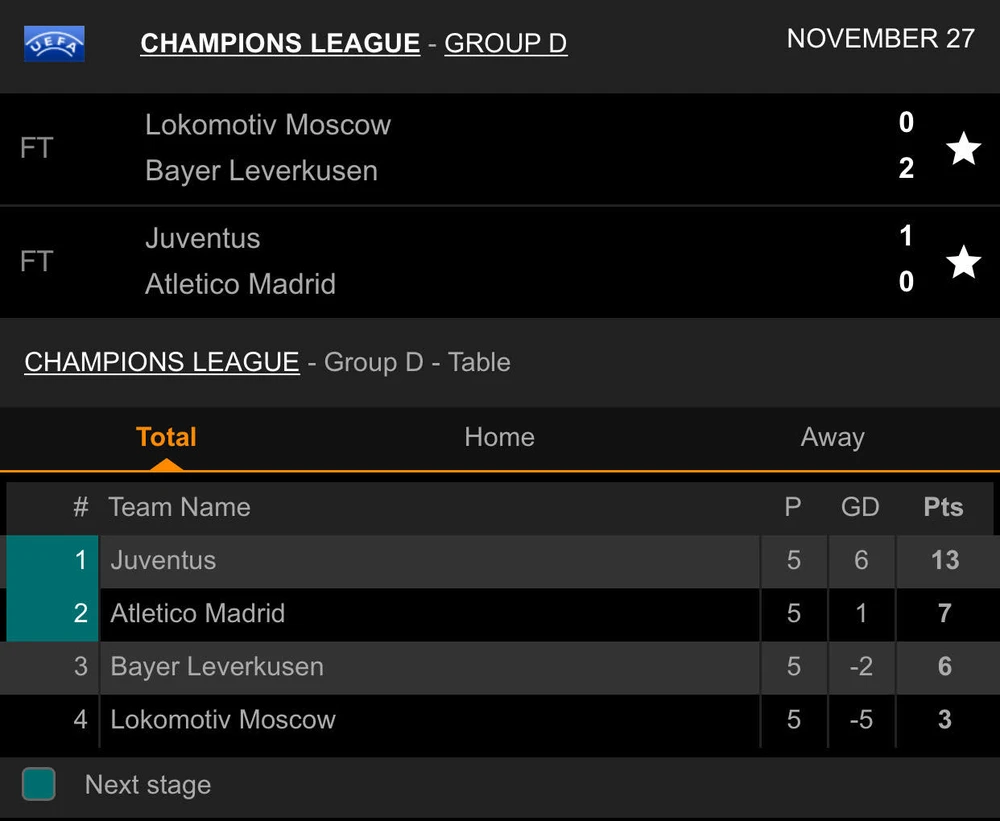Image resolution: width=1000 pixels, height=821 pixels.
Task: Toggle favorite star for Lokomotiv Moscow match
Action: point(963,149)
